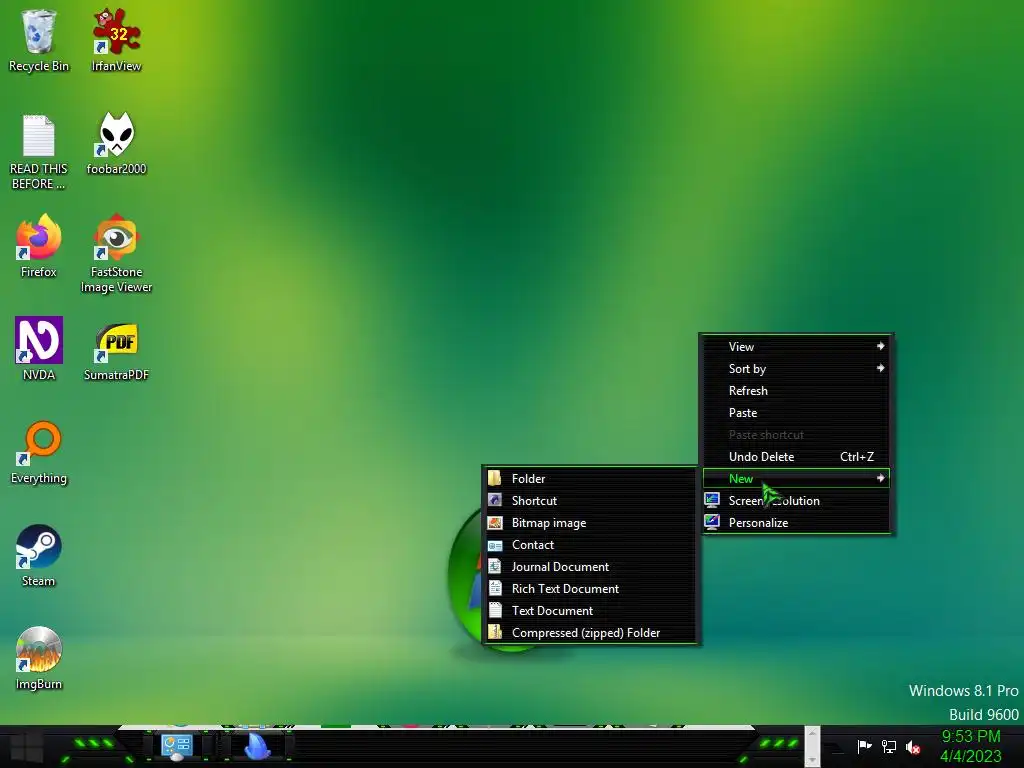Create a new Text Document
Image resolution: width=1024 pixels, height=768 pixels.
591,611
